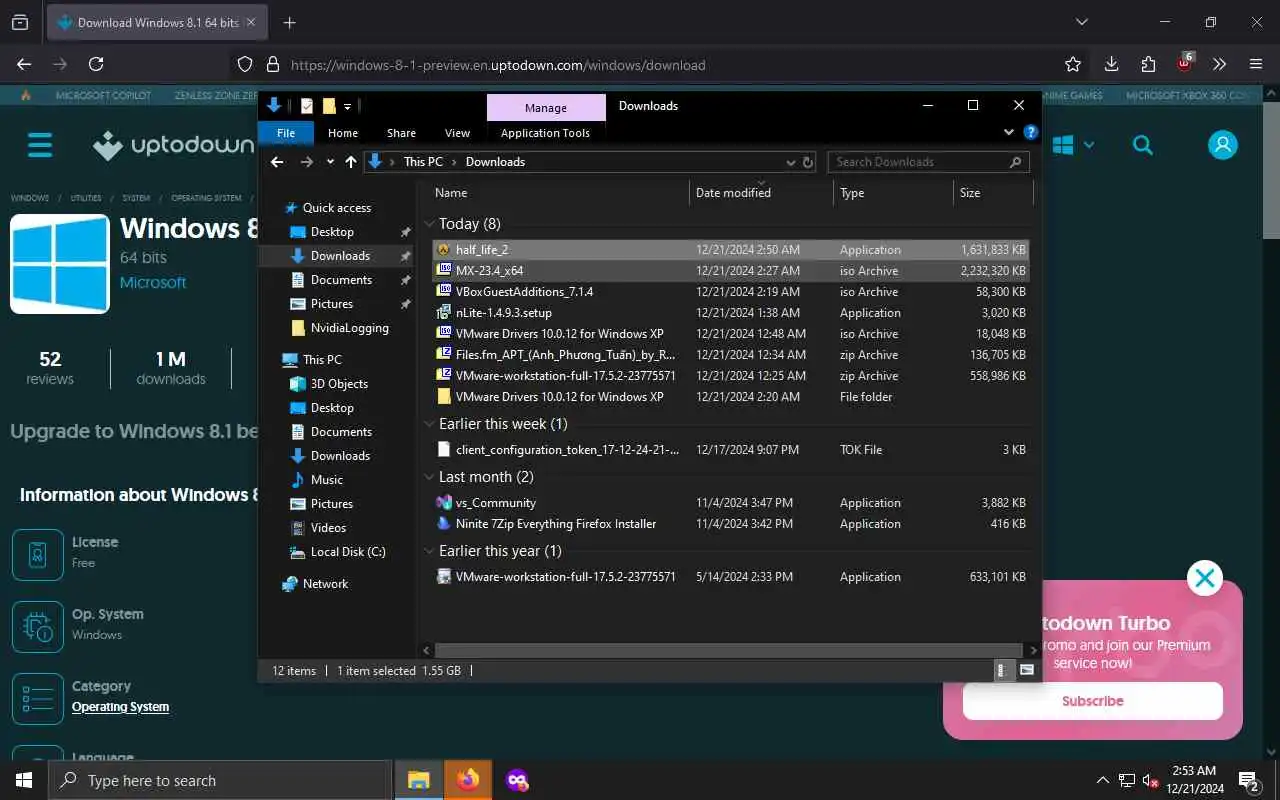Click the Explorer horizontal scrollbar
The height and width of the screenshot is (800, 1280).
[x=730, y=650]
